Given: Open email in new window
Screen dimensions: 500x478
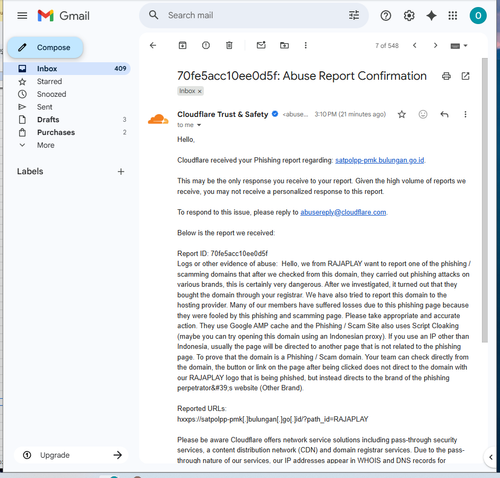Looking at the screenshot, I should coord(465,76).
